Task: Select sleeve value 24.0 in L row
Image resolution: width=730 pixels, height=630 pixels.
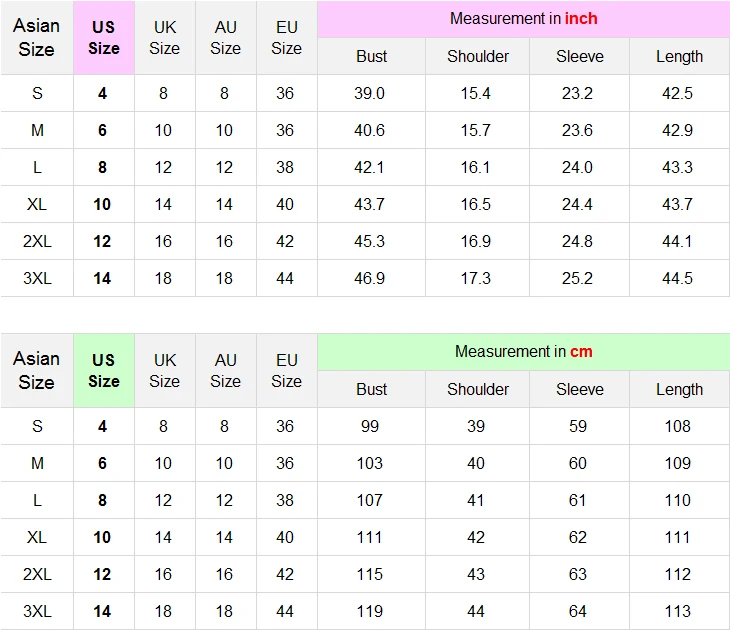Action: pyautogui.click(x=577, y=167)
